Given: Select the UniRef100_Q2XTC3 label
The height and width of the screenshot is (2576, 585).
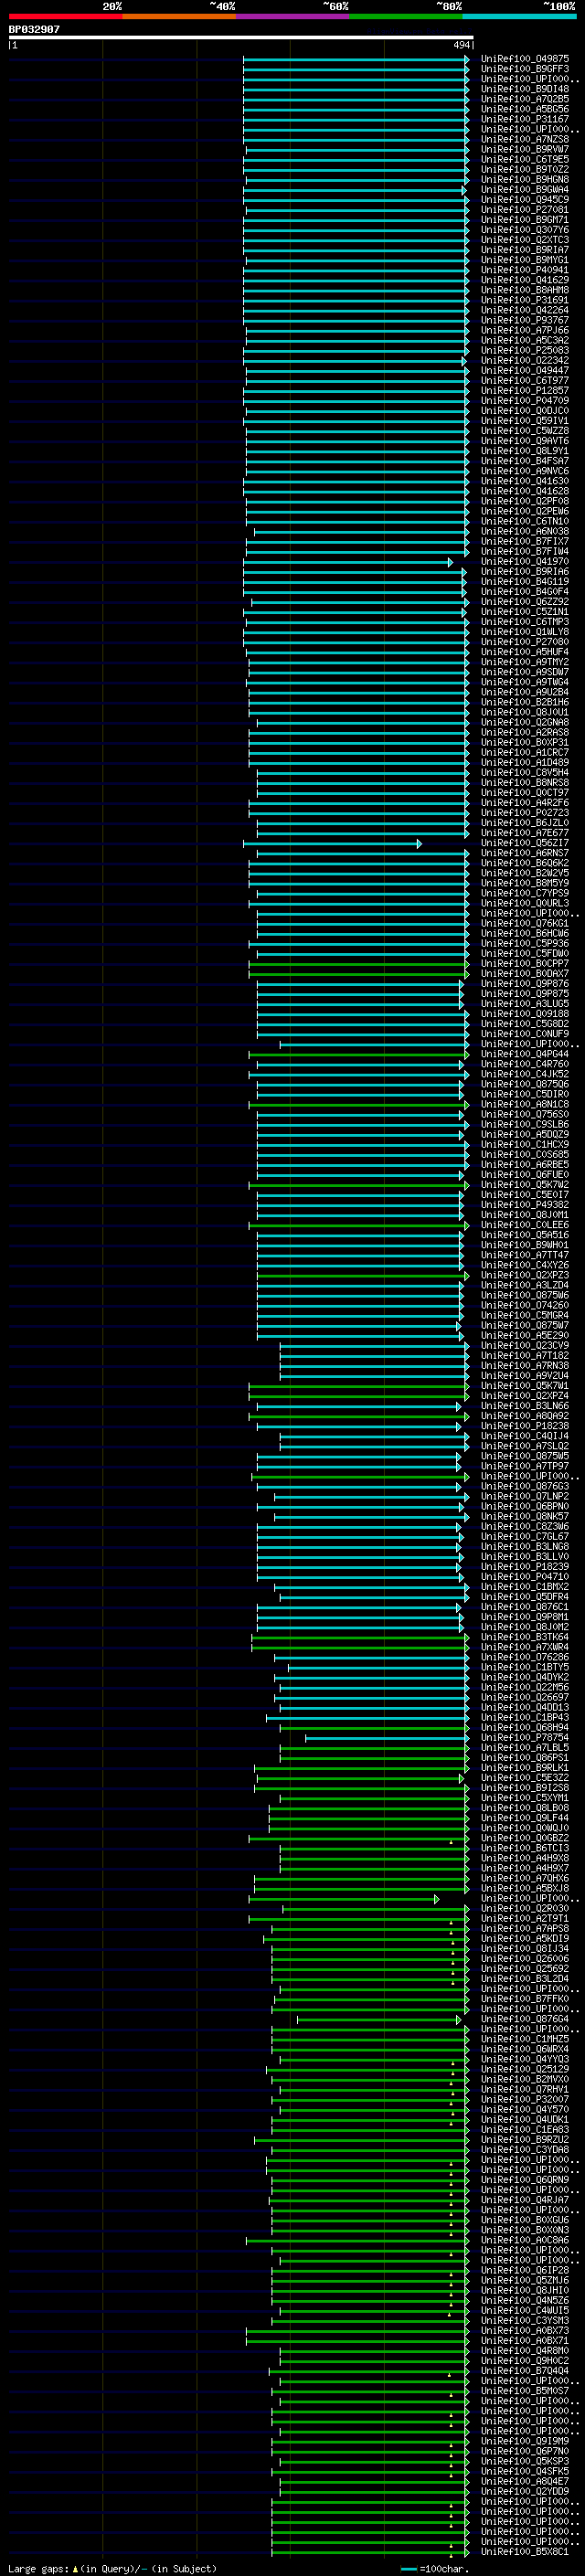Looking at the screenshot, I should coord(525,240).
